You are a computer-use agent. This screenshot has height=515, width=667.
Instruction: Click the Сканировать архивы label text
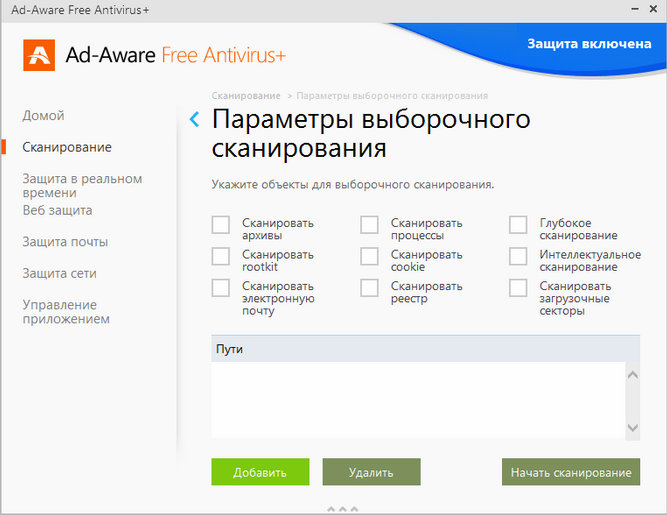278,229
